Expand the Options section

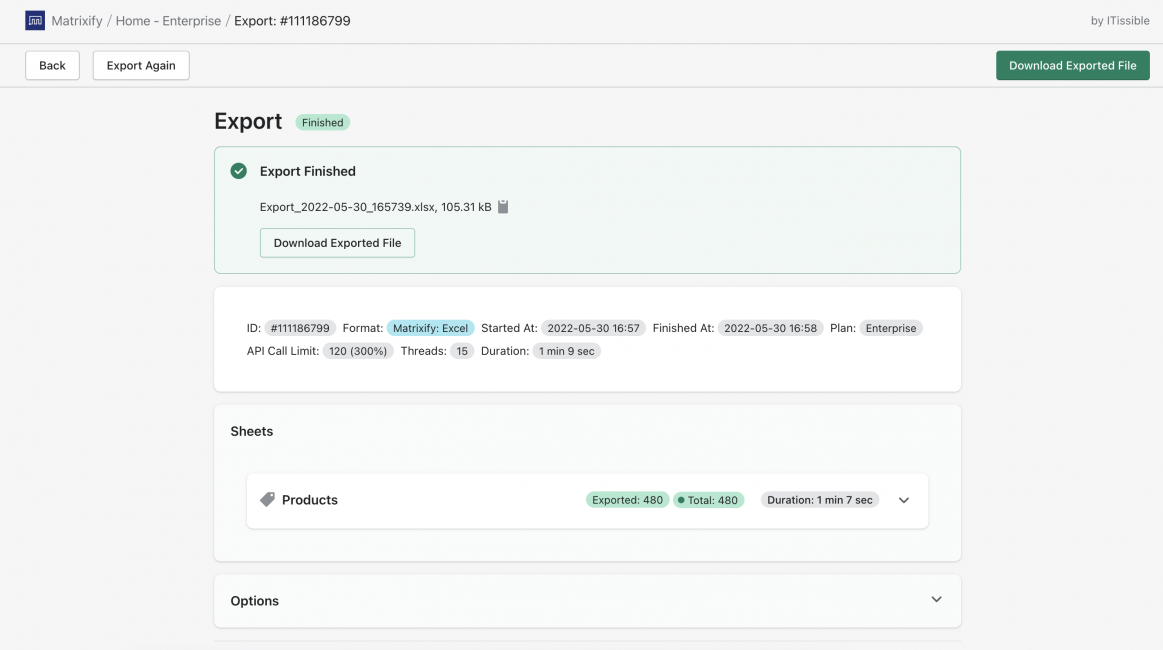point(936,599)
